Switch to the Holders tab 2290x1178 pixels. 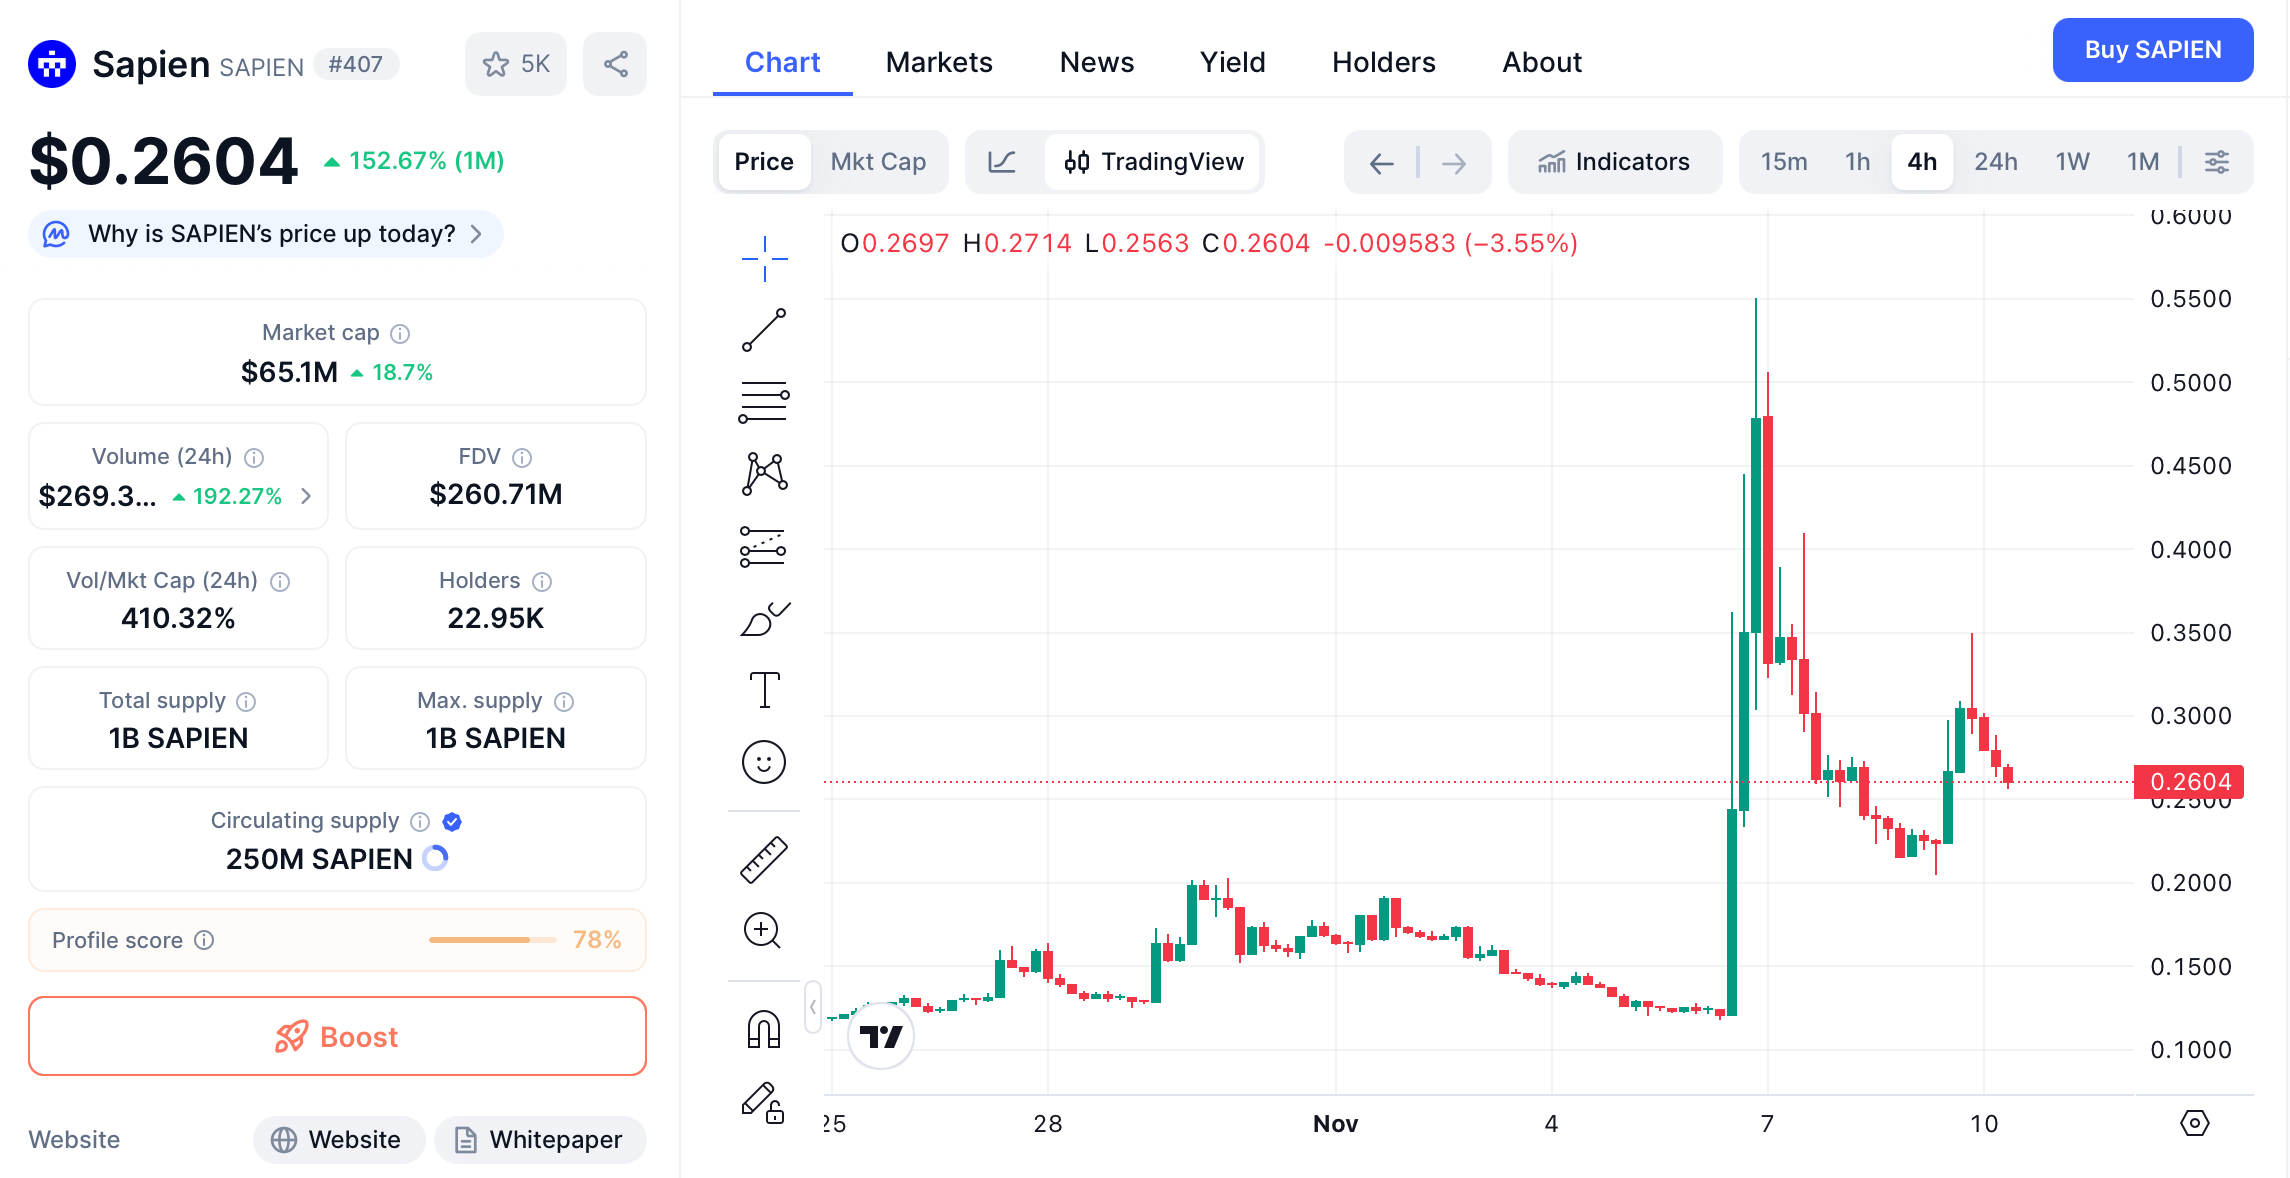[x=1383, y=62]
